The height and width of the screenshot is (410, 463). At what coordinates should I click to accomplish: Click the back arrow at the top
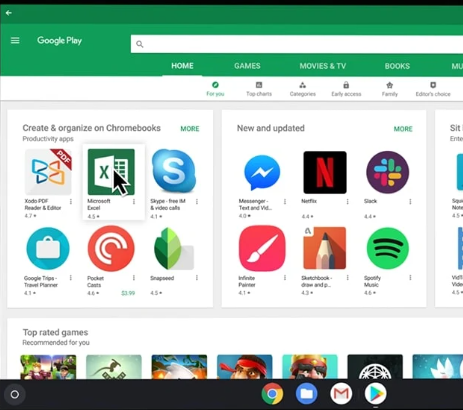(x=9, y=13)
